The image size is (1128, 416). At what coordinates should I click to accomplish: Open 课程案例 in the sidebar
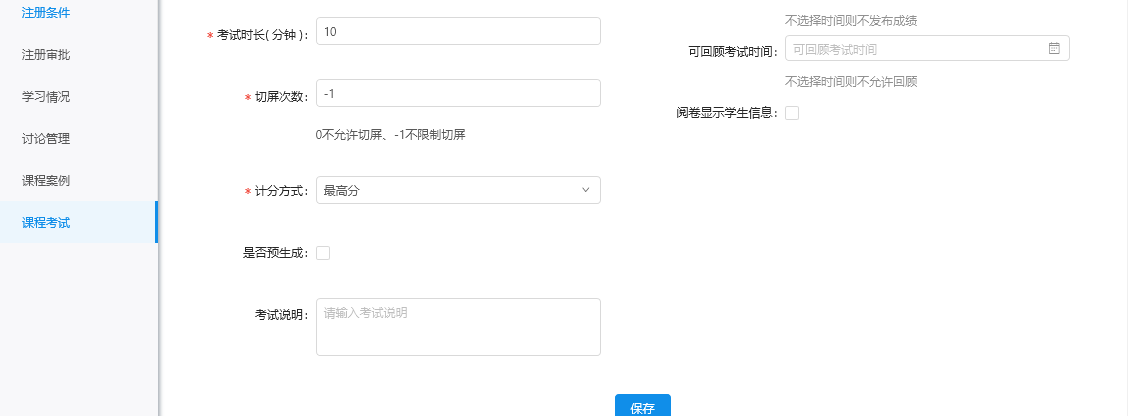[46, 181]
